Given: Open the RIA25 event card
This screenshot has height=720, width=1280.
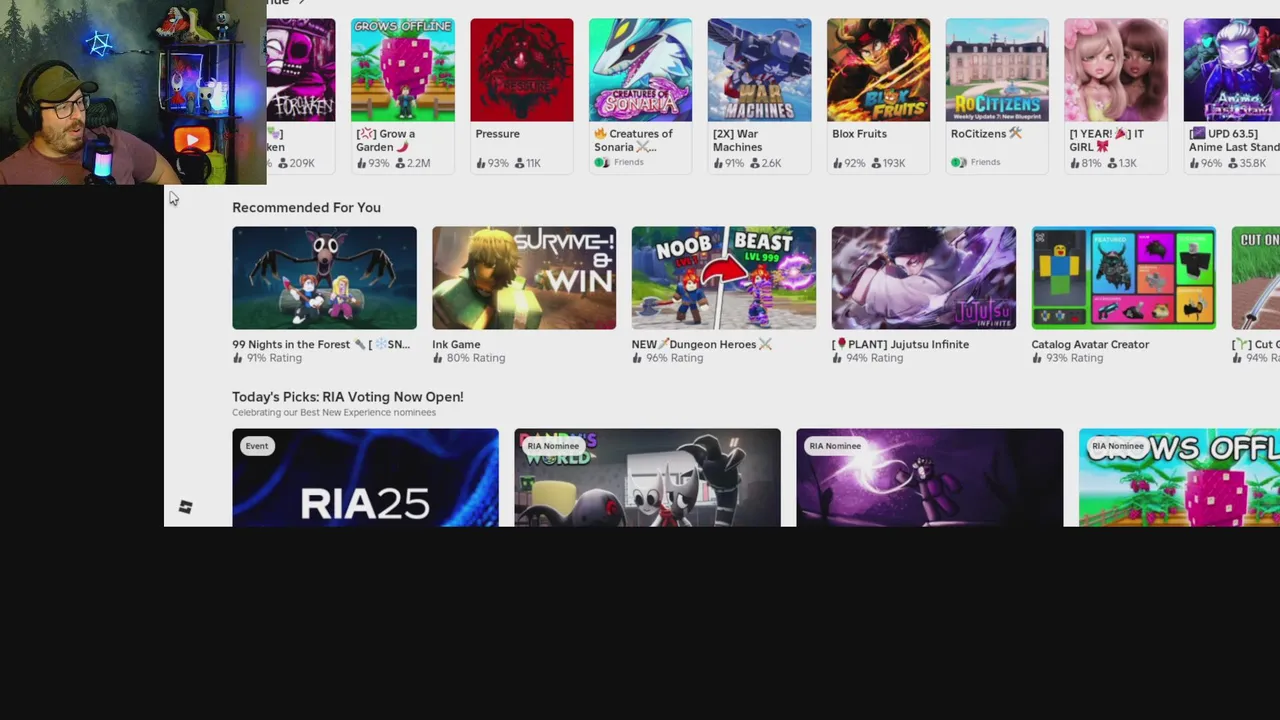Looking at the screenshot, I should coord(365,478).
